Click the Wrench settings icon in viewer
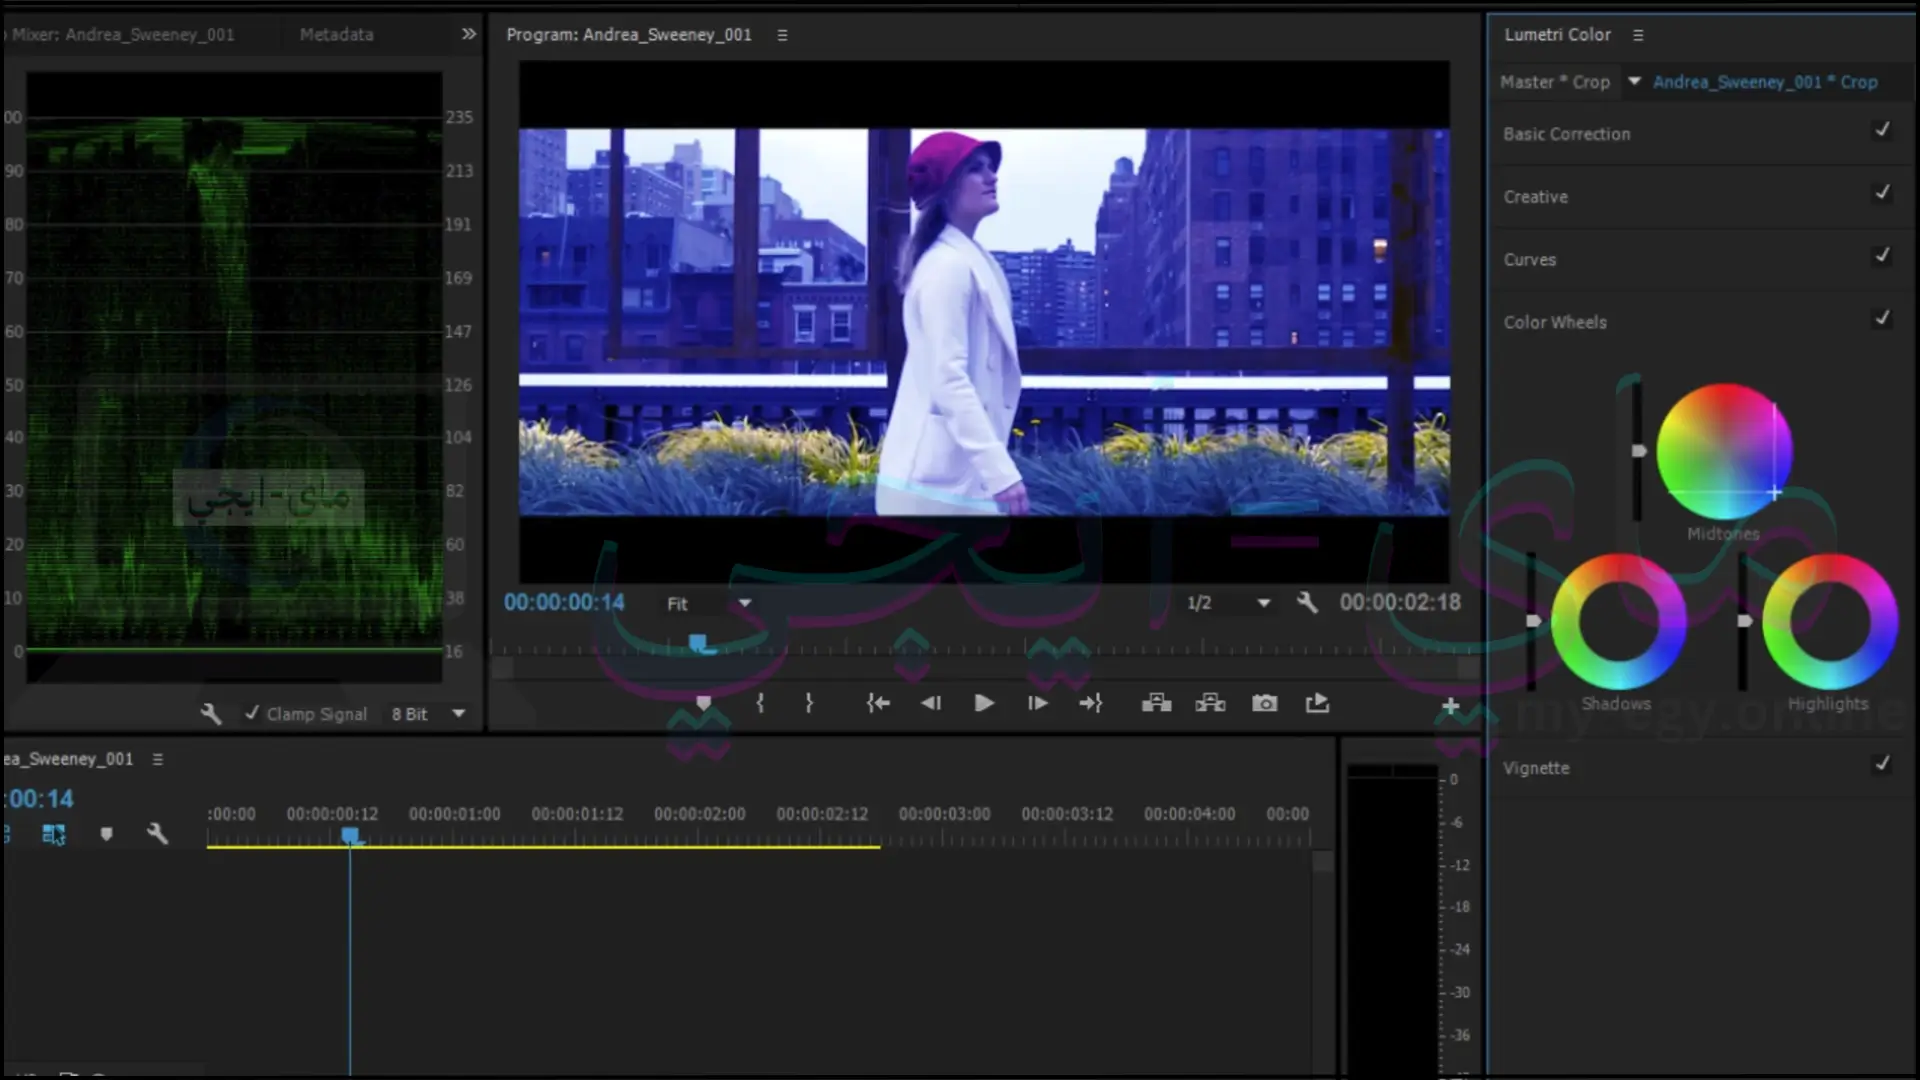This screenshot has width=1920, height=1080. pos(1307,603)
